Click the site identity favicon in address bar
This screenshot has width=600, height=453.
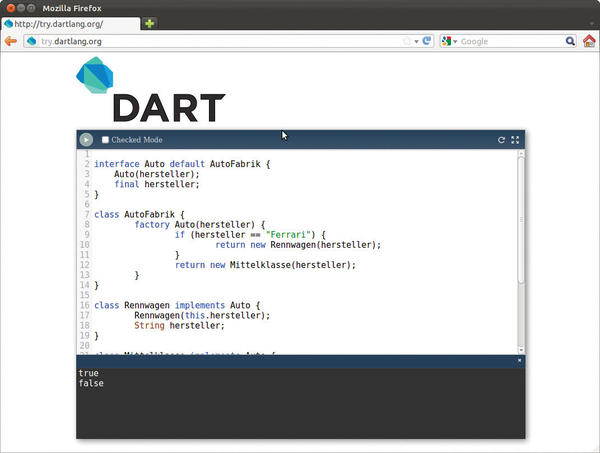32,41
